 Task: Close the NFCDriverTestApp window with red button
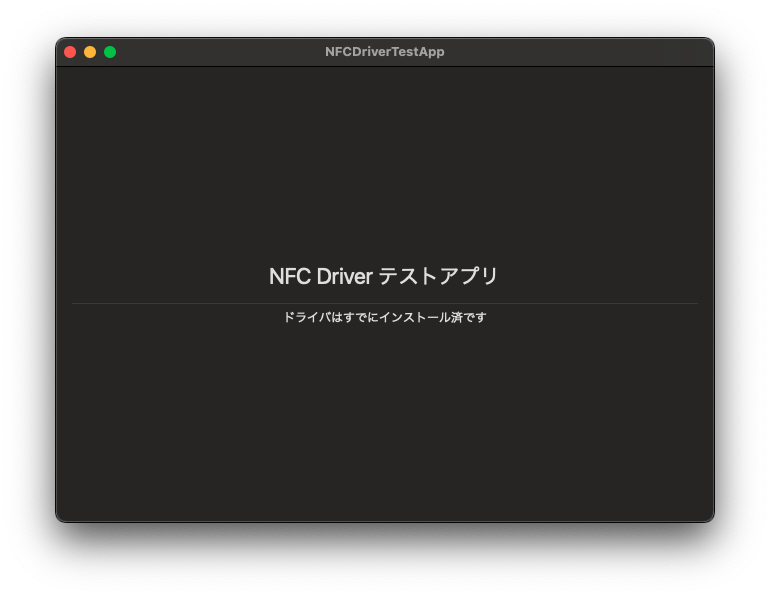[70, 52]
